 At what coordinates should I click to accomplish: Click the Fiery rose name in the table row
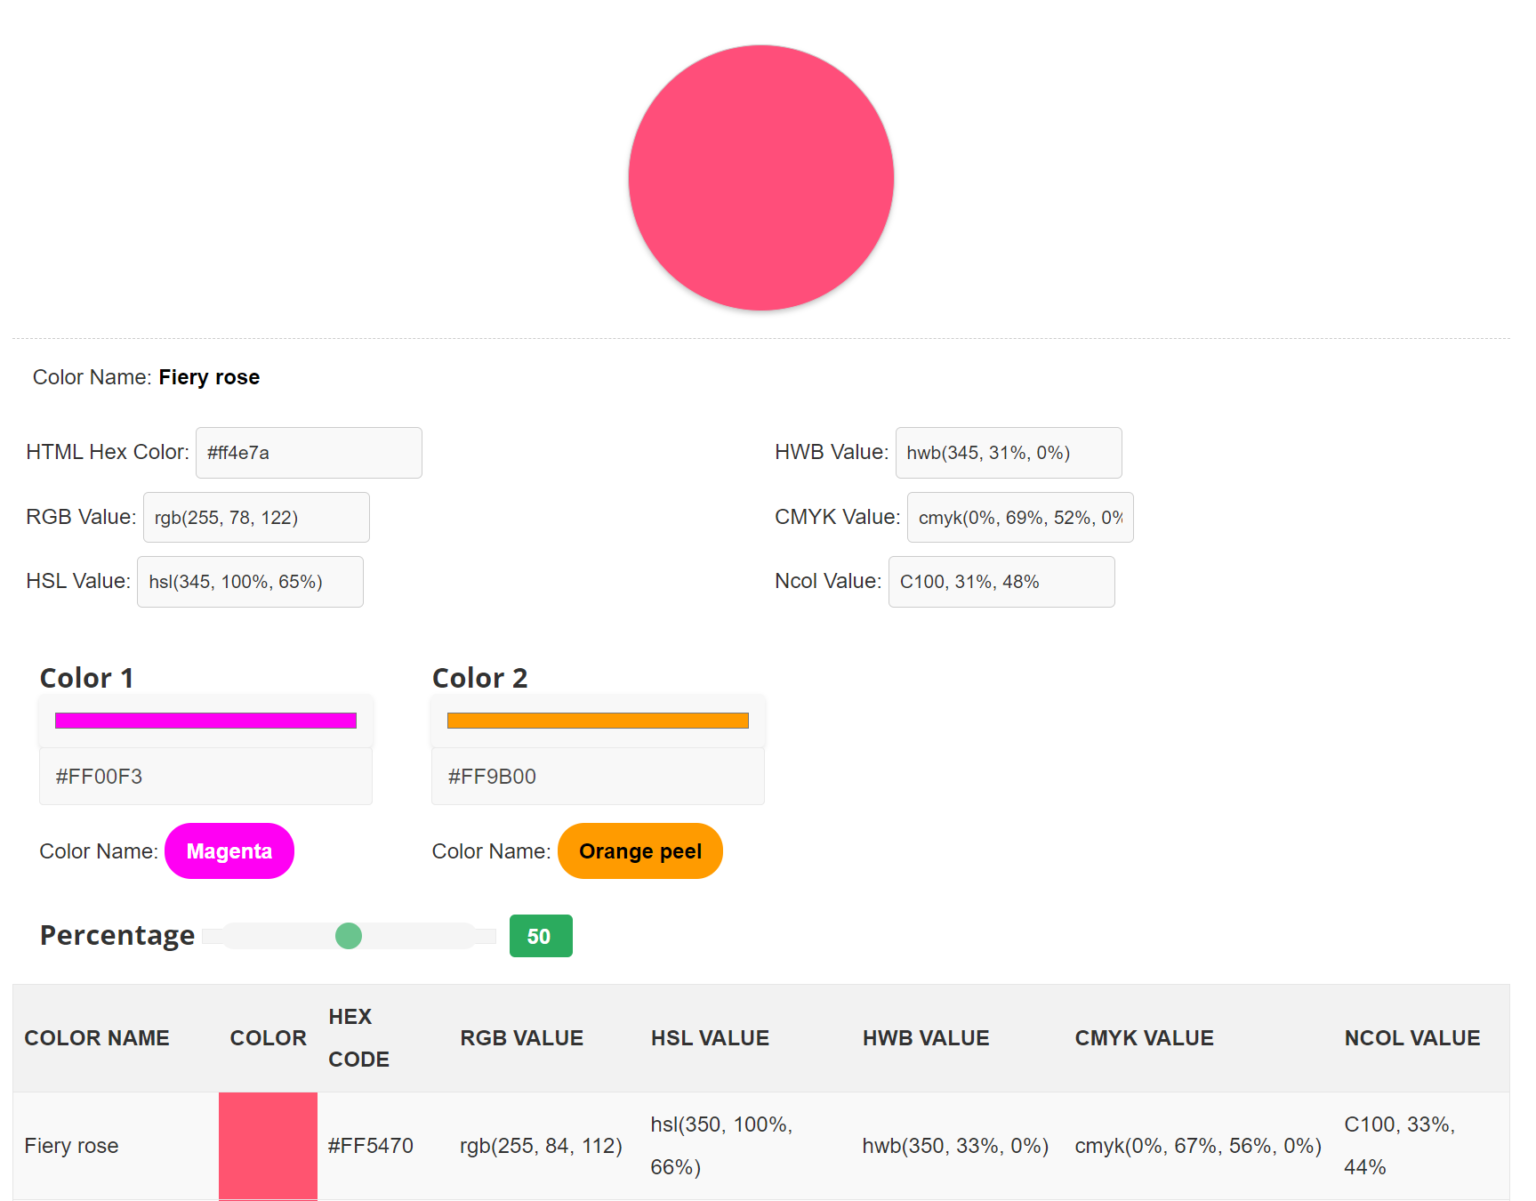click(x=71, y=1146)
